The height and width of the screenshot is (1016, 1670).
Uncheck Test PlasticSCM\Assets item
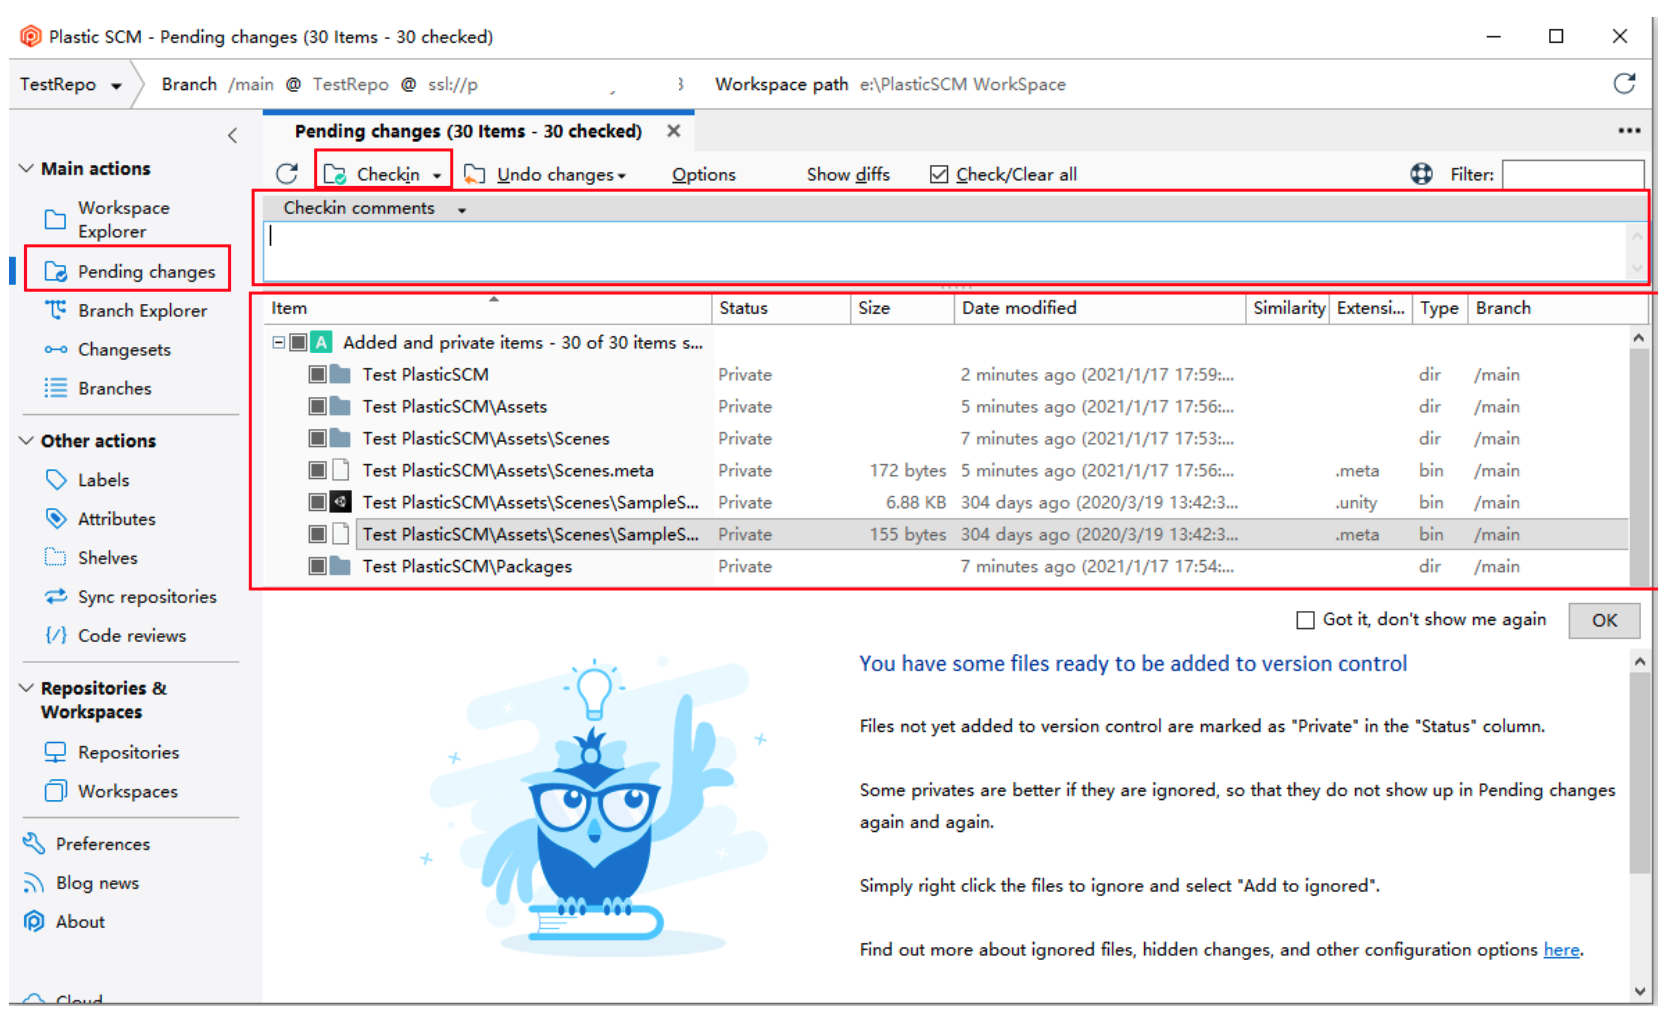tap(317, 406)
